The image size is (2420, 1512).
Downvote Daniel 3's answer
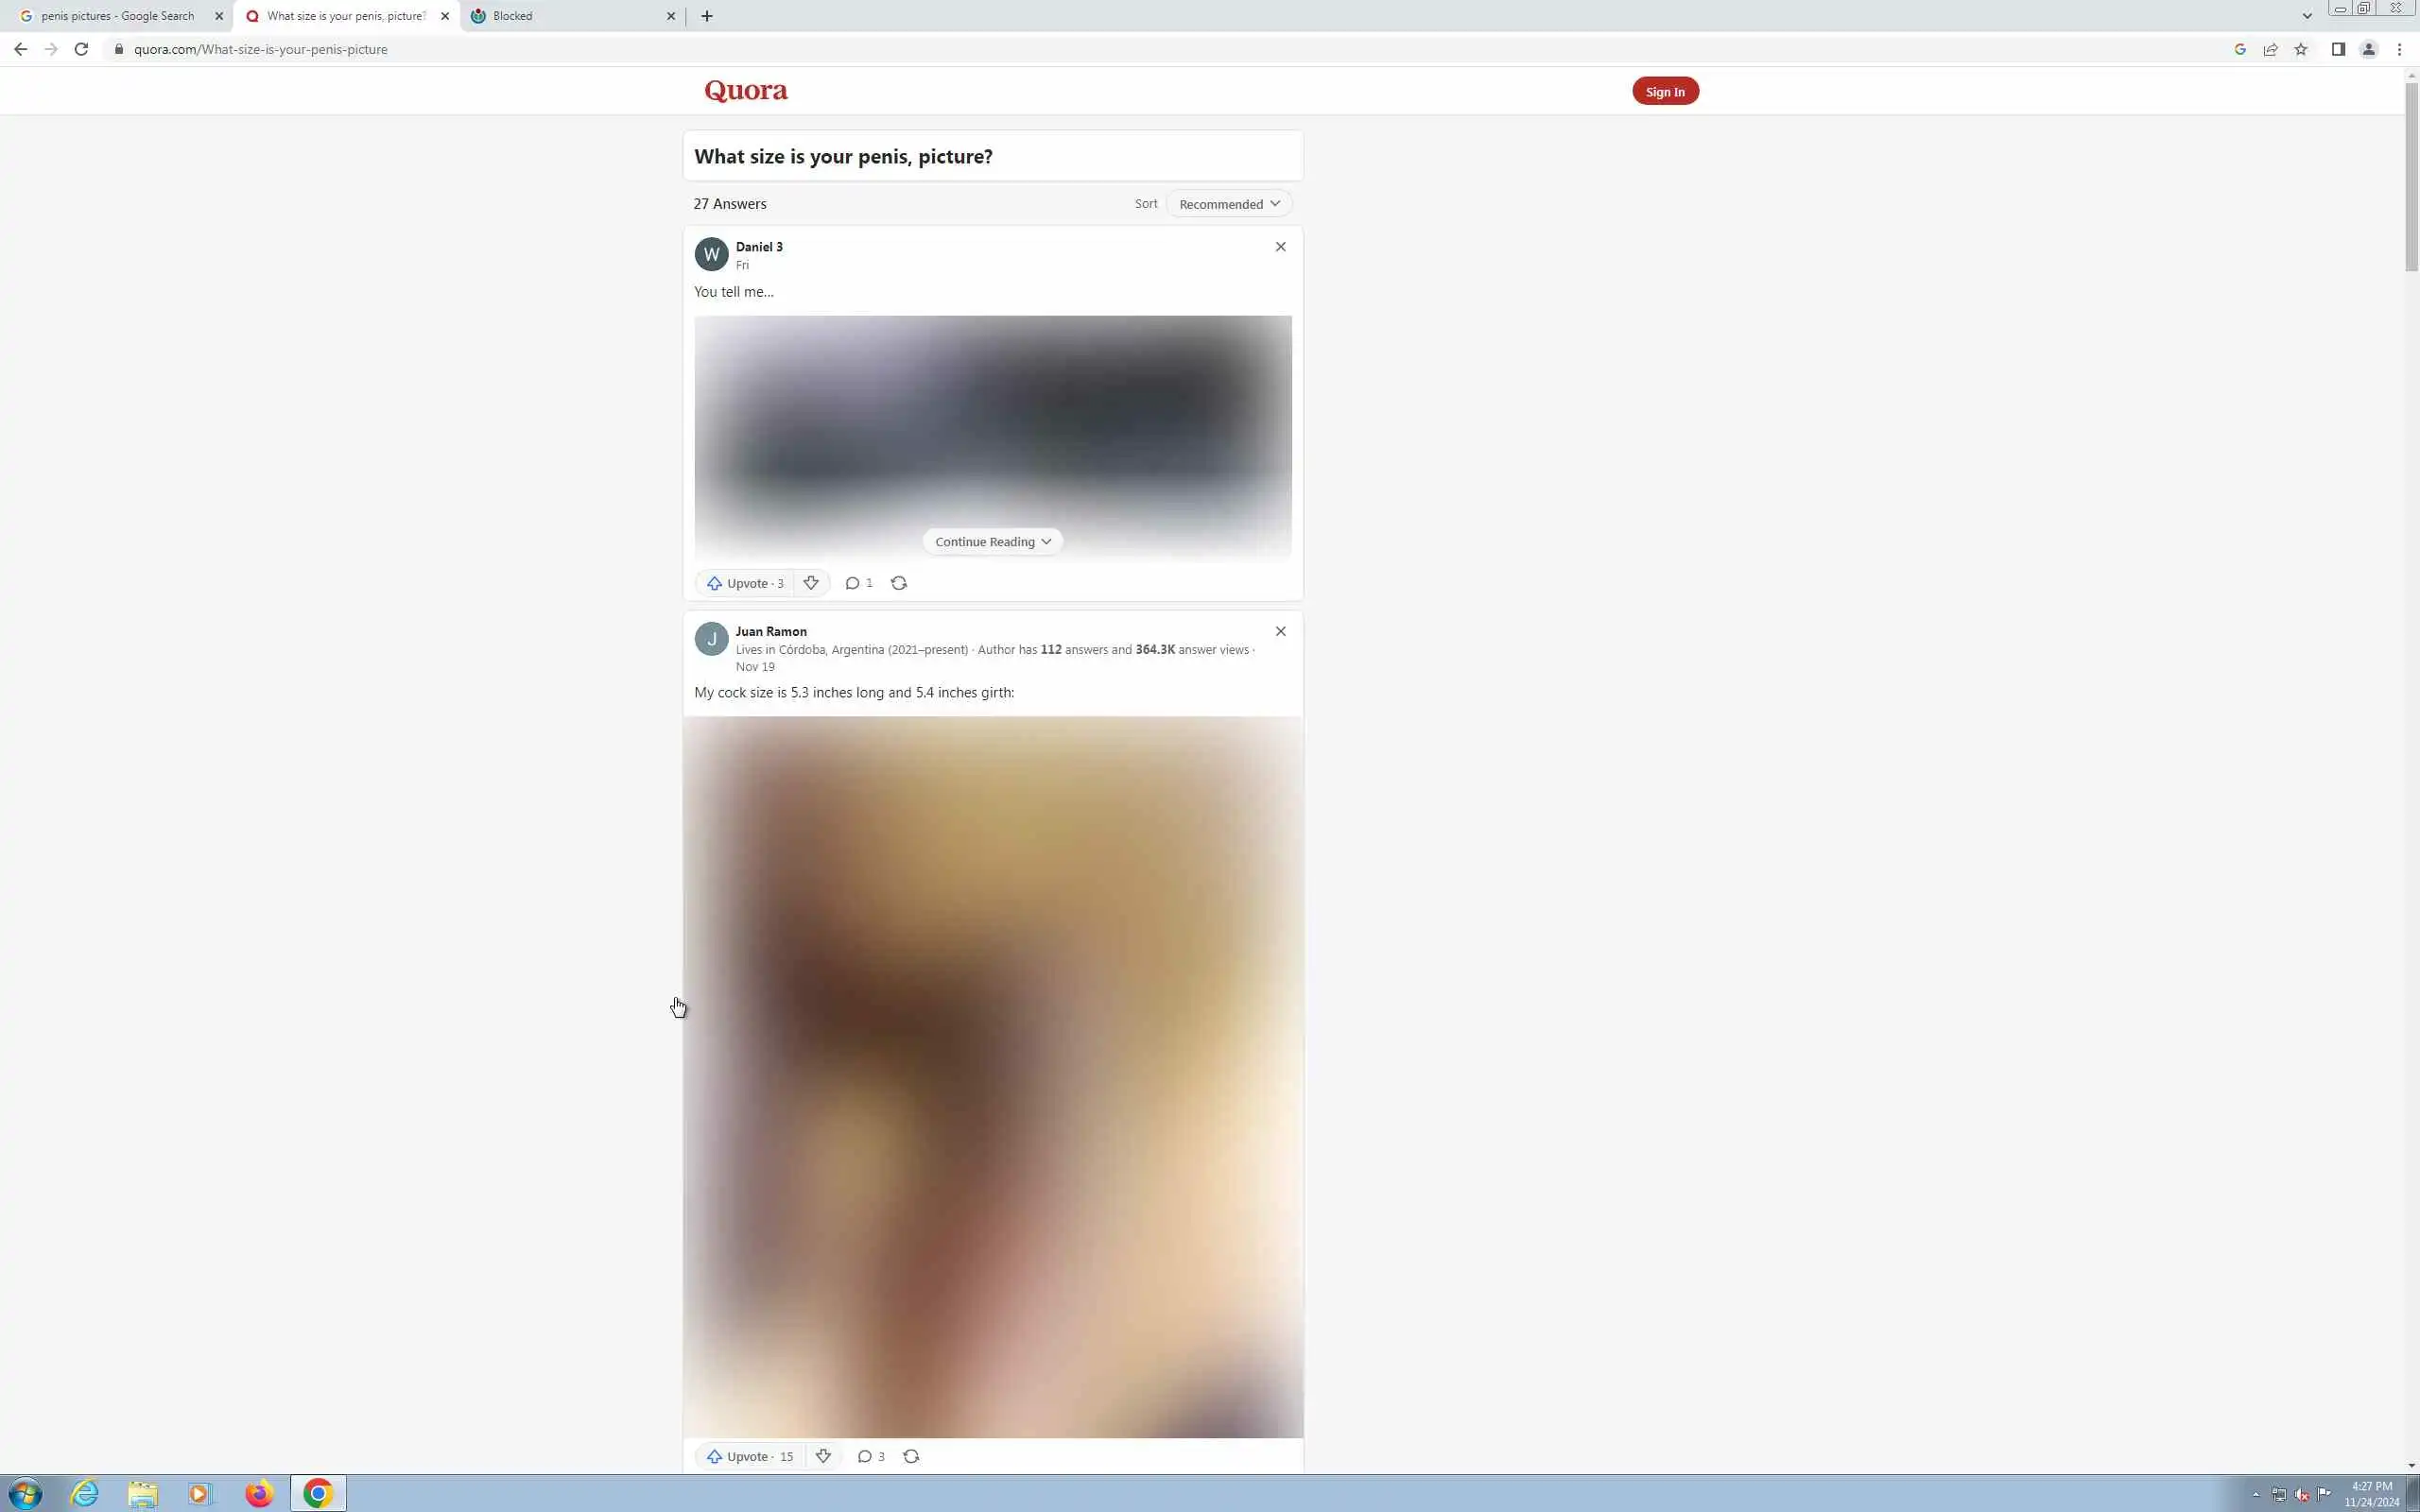coord(811,583)
